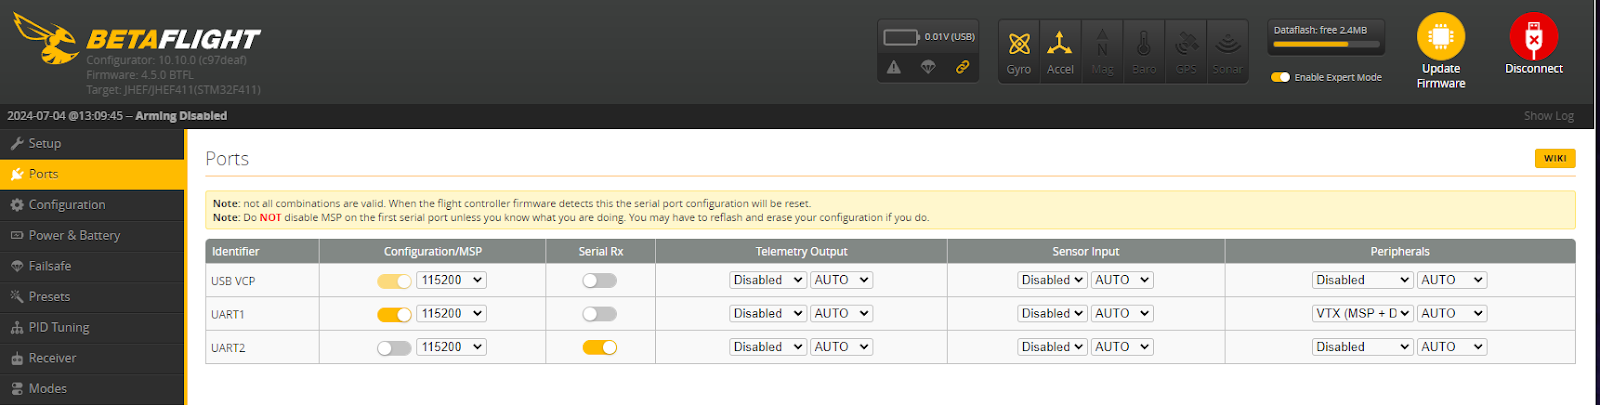Viewport: 1600px width, 405px height.
Task: Expand UART2 Telemetry Output Disabled dropdown
Action: (x=767, y=347)
